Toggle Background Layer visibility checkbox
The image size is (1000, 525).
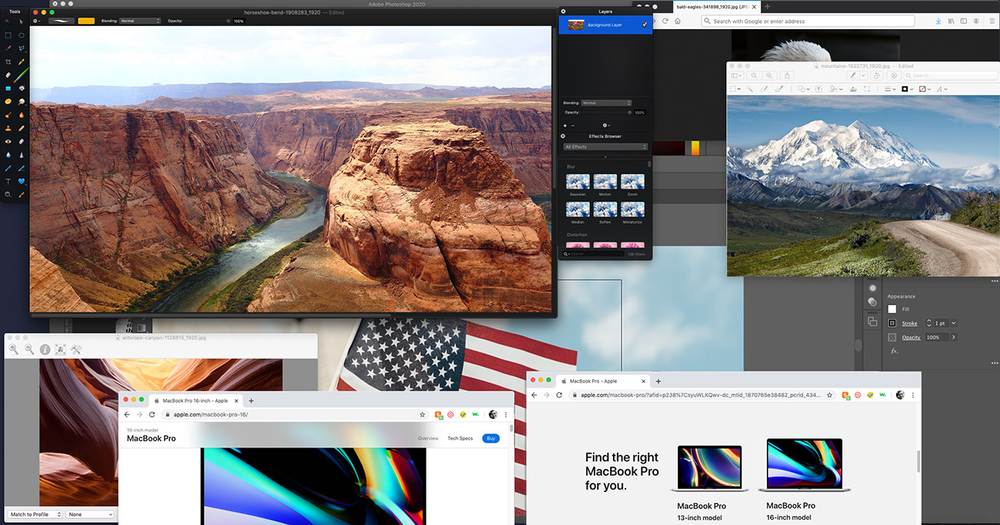click(645, 25)
